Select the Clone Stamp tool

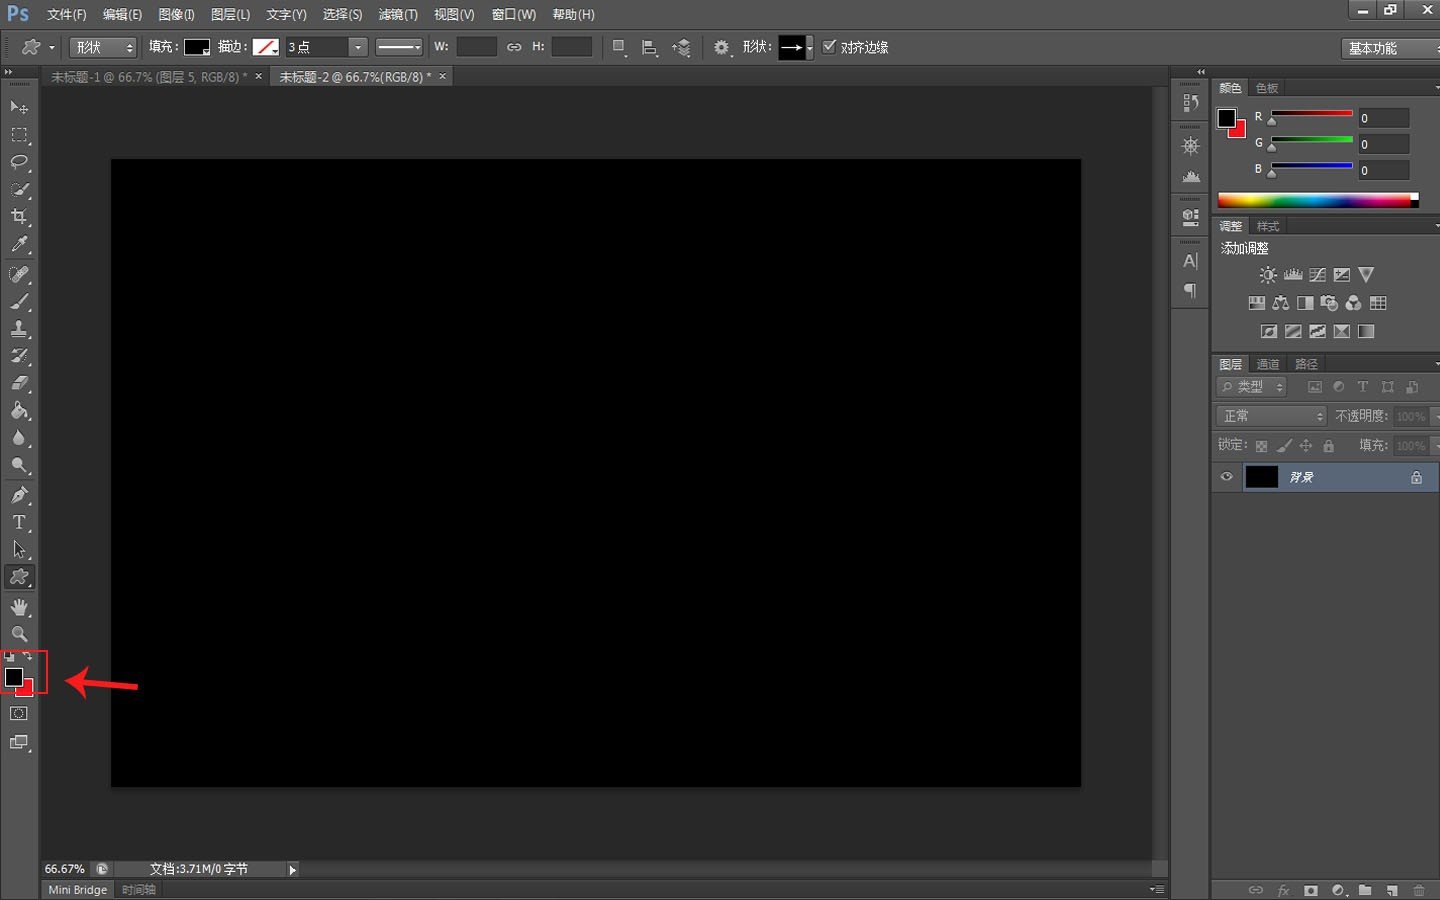pos(19,329)
